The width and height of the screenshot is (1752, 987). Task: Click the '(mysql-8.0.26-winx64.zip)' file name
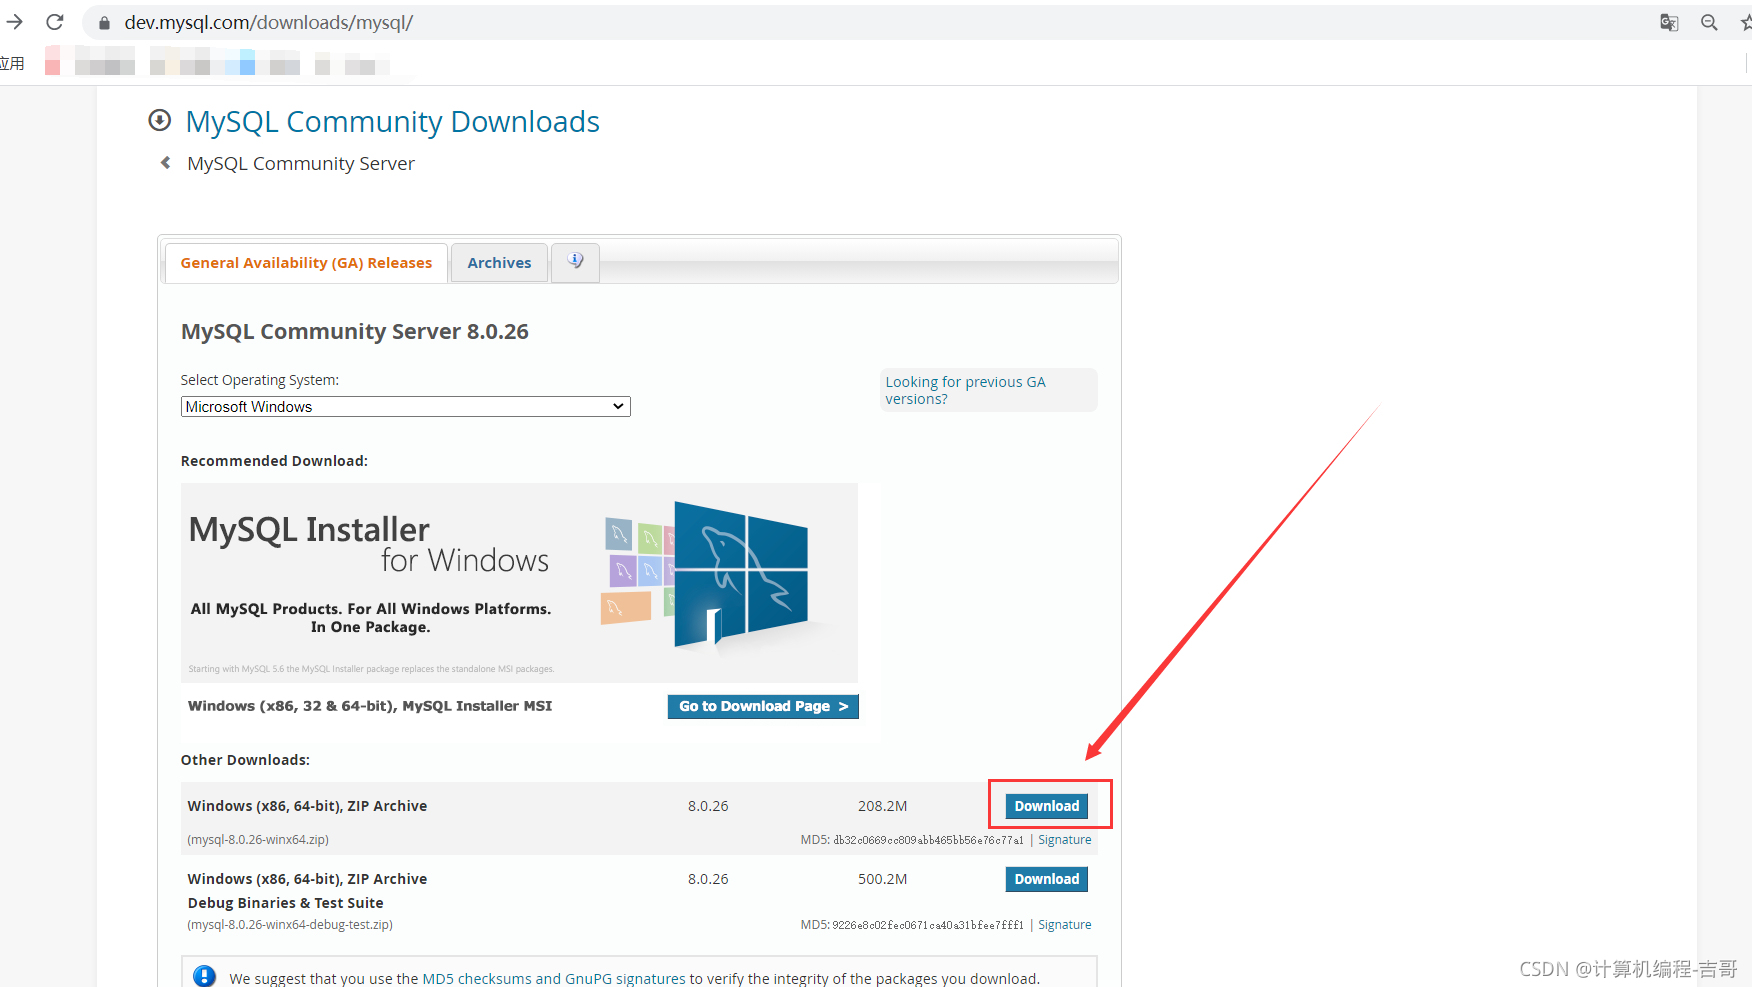[258, 840]
